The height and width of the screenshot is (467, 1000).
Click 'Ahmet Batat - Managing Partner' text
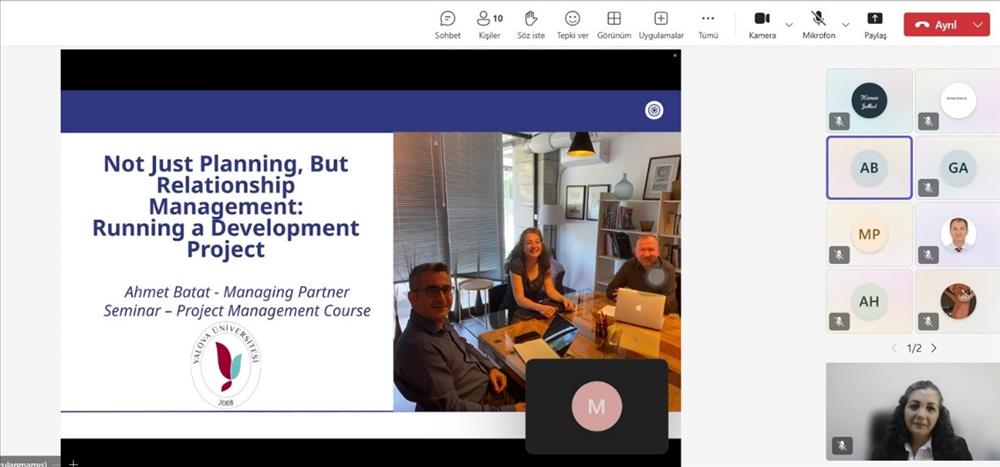click(237, 292)
